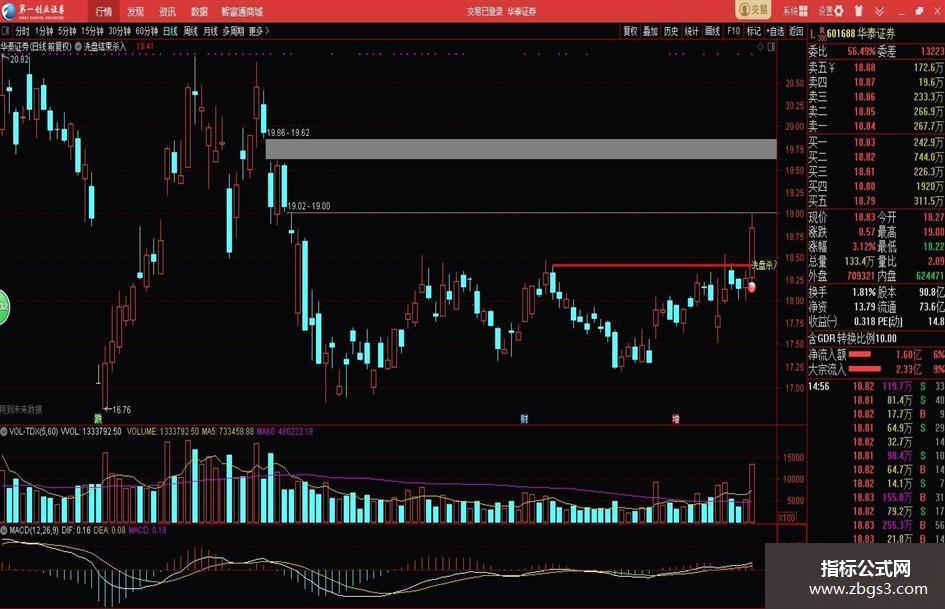Click the First Capital Securities logo
The width and height of the screenshot is (945, 609).
coord(34,11)
